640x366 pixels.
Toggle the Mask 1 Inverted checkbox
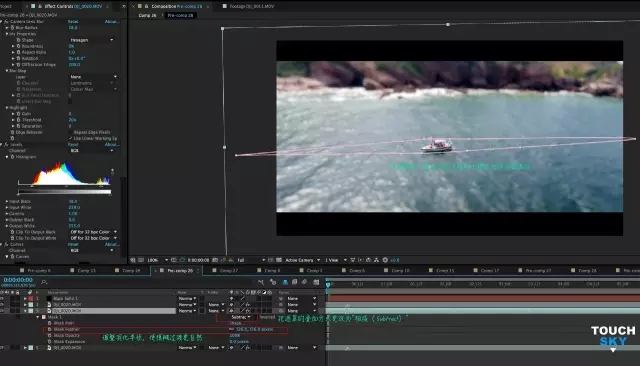267,317
